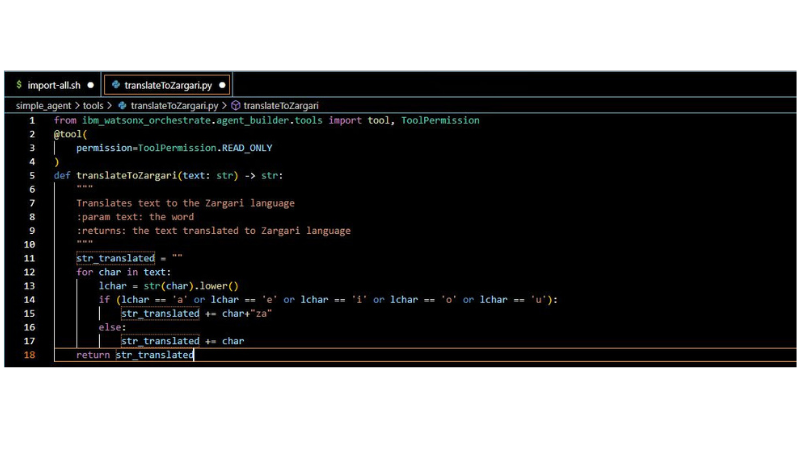Click the 'else:' keyword on line 16
Viewport: 800px width, 450px height.
pyautogui.click(x=112, y=327)
